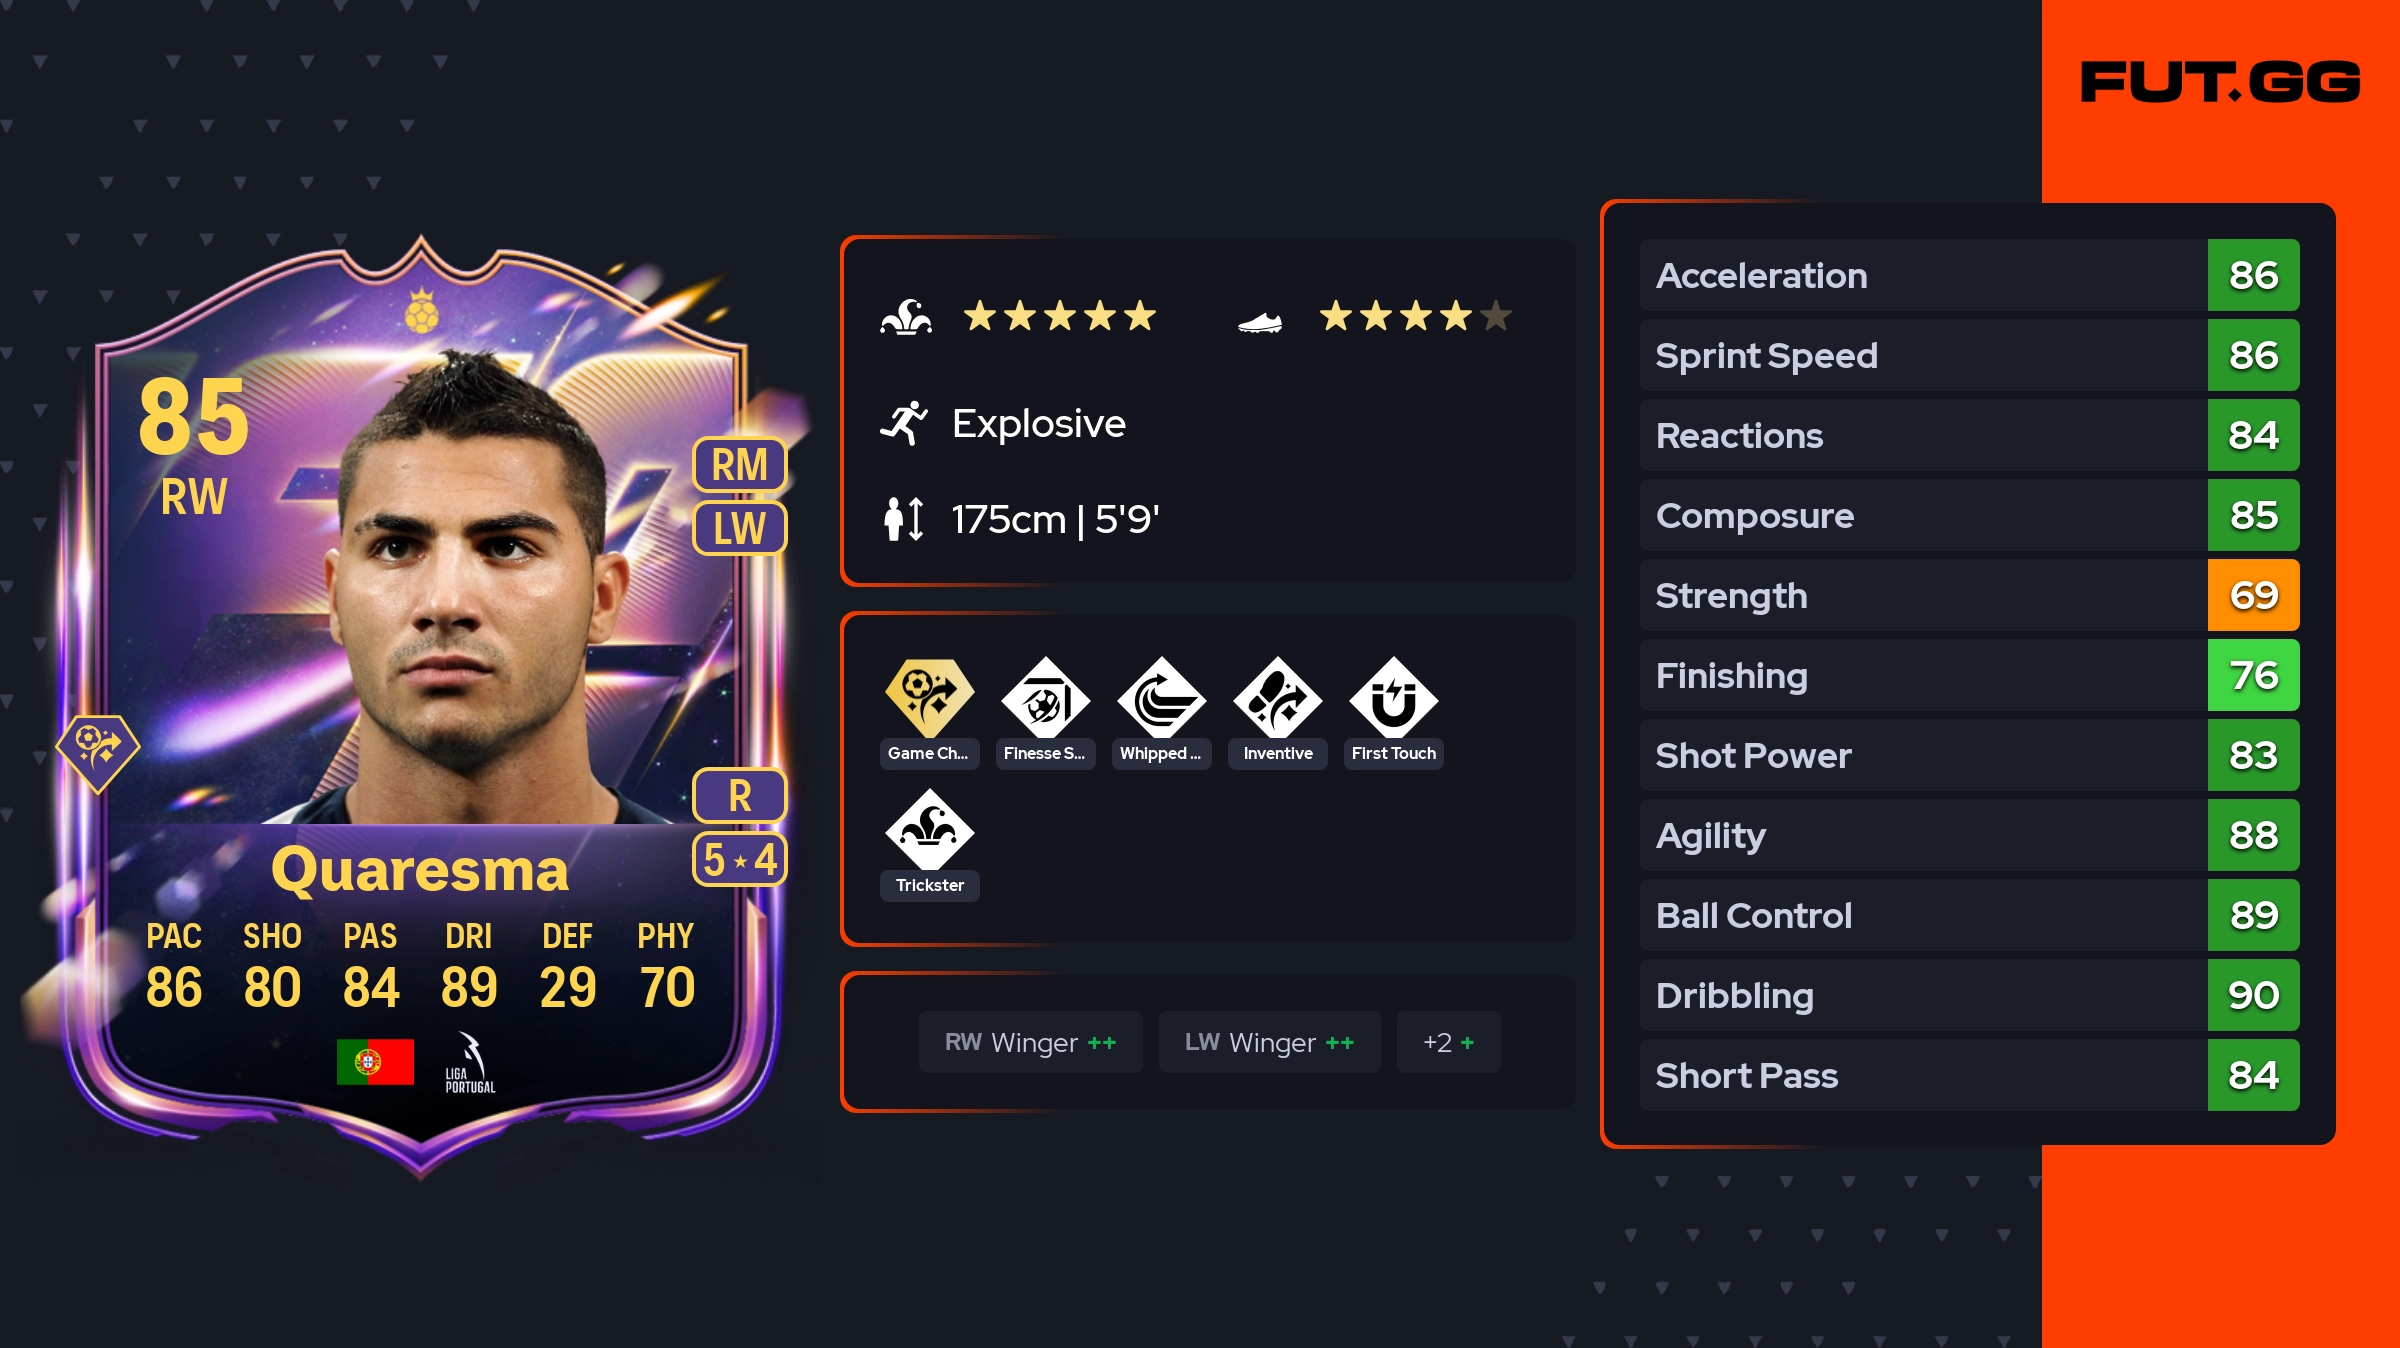Click the Portugal flag on card
This screenshot has width=2400, height=1348.
click(x=375, y=1062)
